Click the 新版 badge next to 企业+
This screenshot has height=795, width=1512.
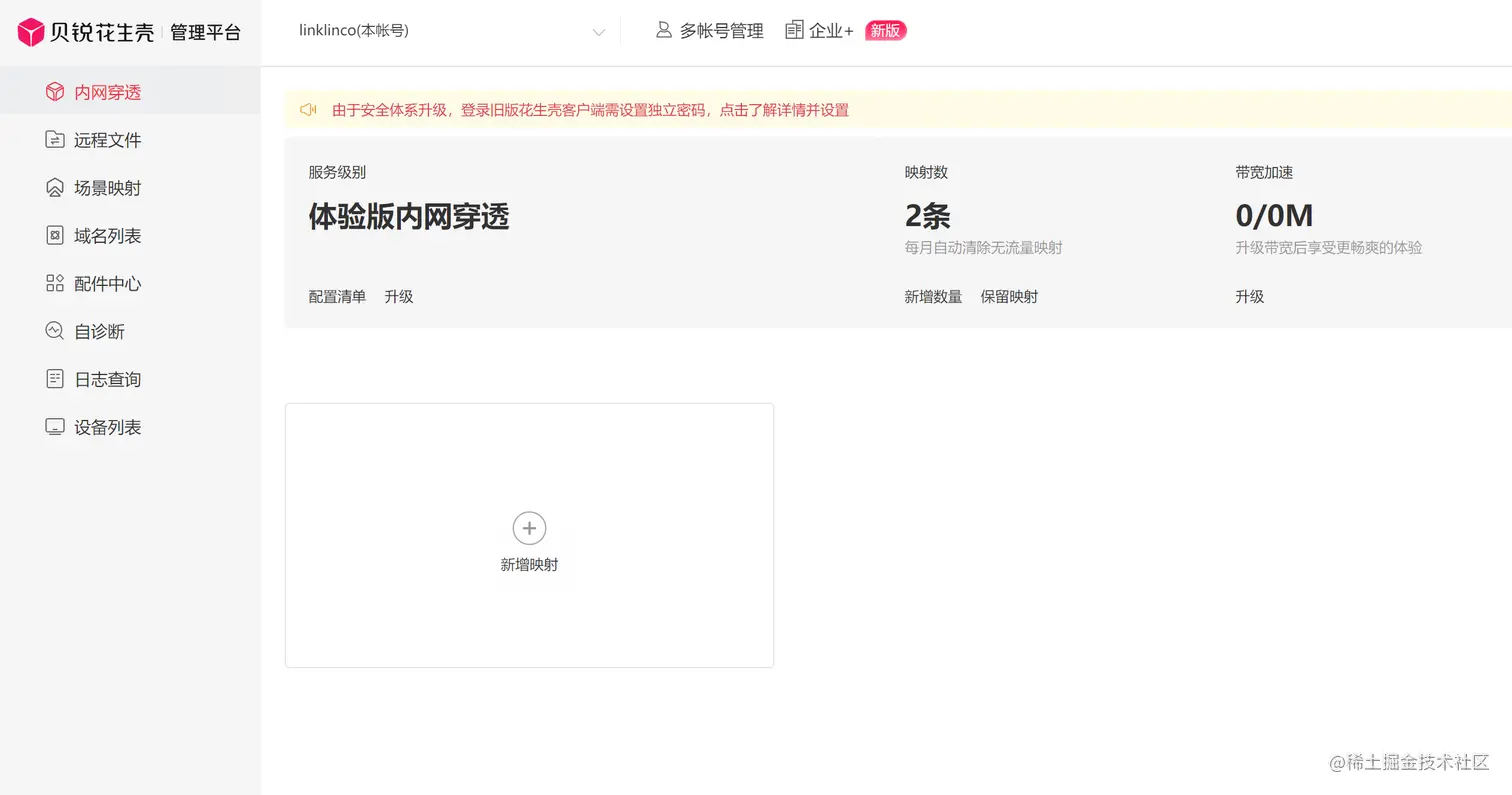tap(885, 30)
